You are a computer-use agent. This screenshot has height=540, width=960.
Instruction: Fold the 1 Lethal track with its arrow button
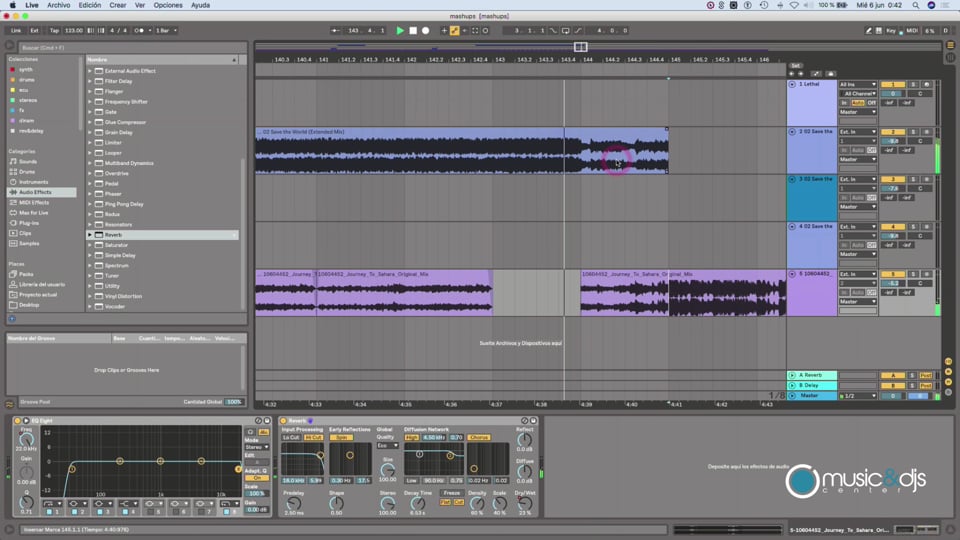click(x=792, y=84)
